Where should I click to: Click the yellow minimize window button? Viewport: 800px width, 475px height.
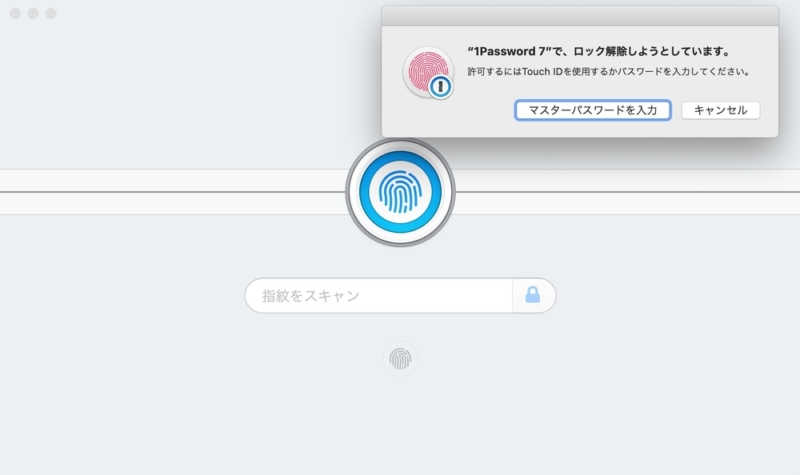coord(33,13)
